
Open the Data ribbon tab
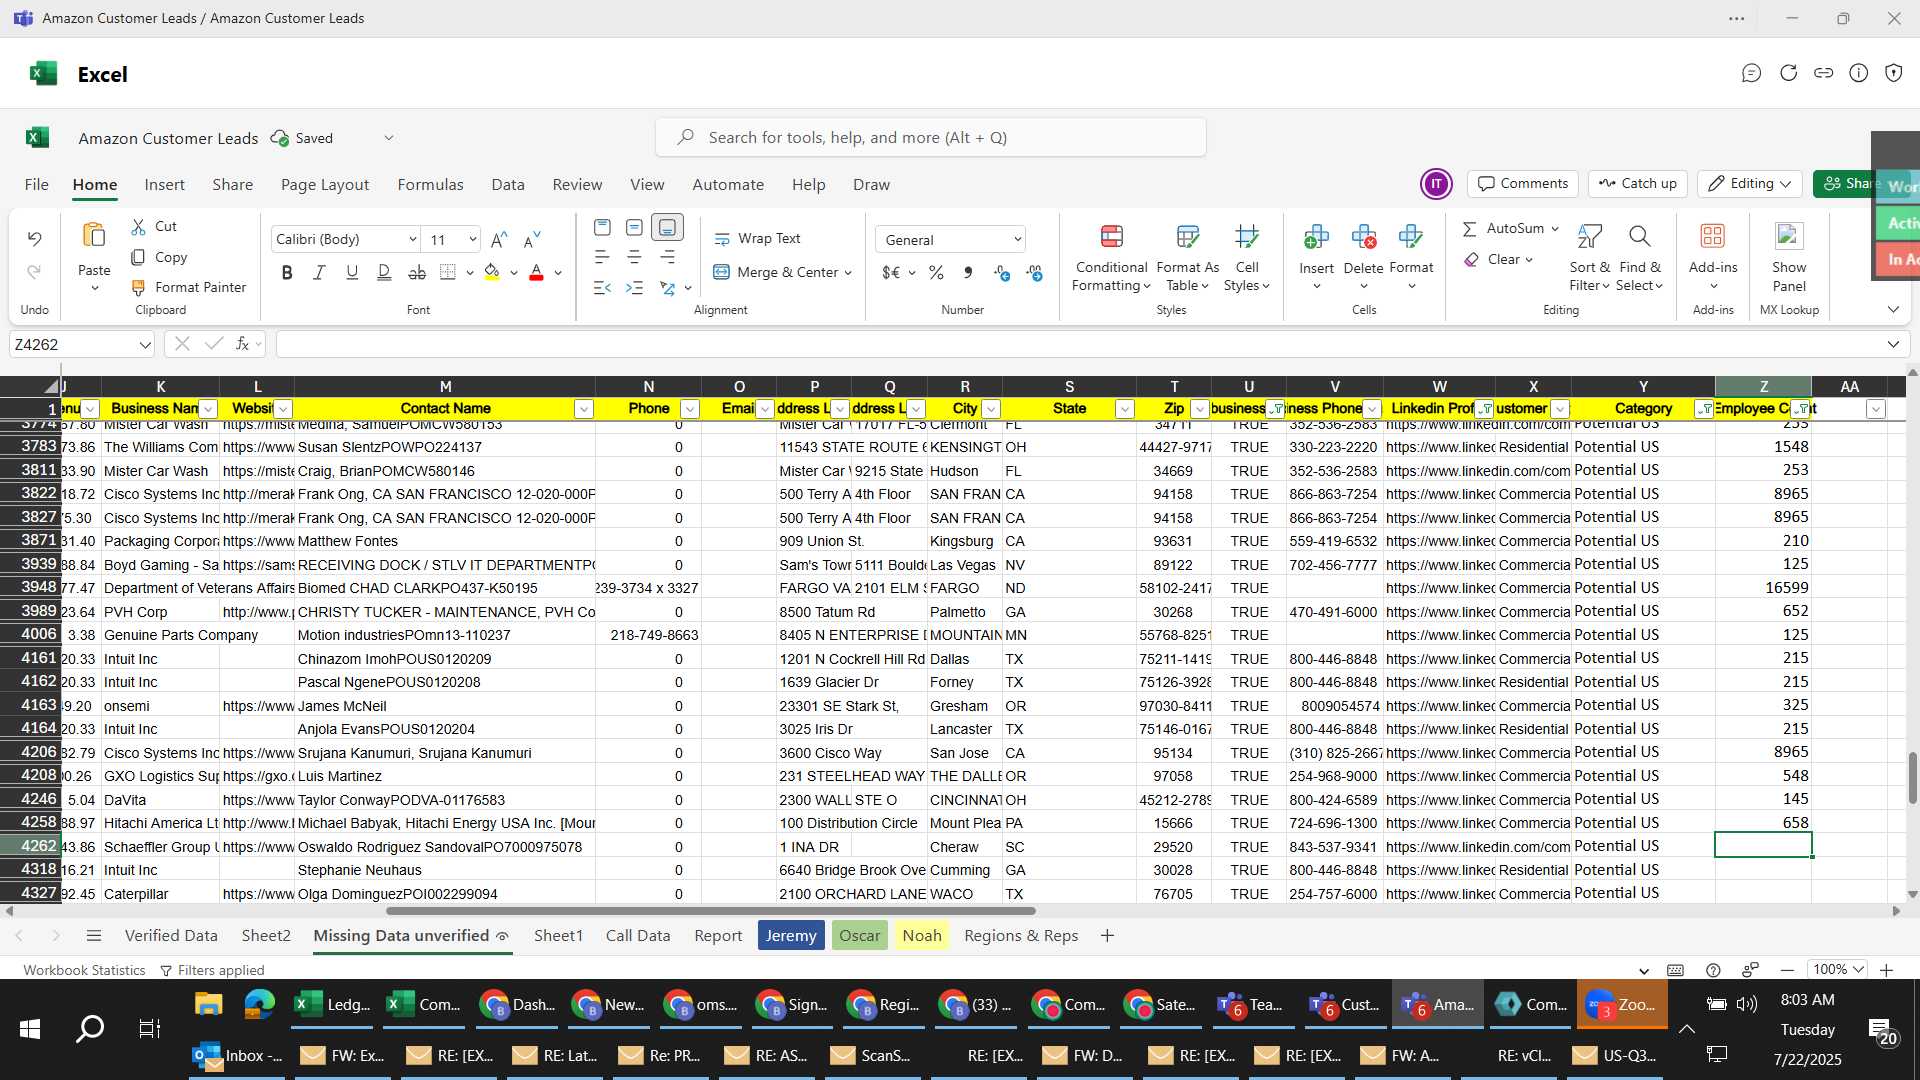point(508,185)
